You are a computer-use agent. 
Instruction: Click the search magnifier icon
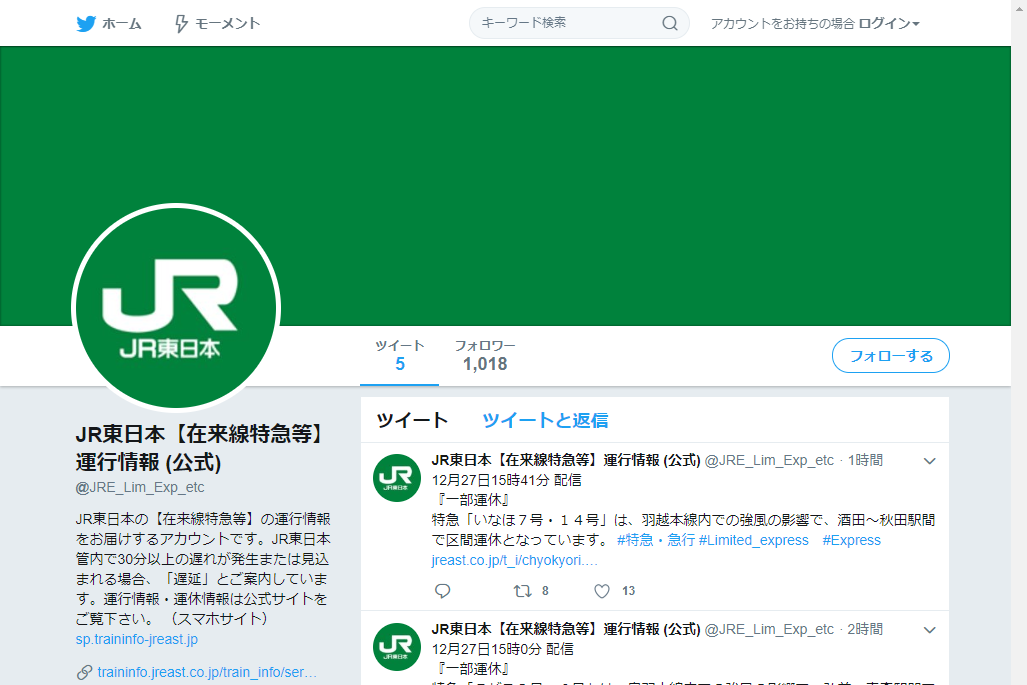pyautogui.click(x=669, y=24)
